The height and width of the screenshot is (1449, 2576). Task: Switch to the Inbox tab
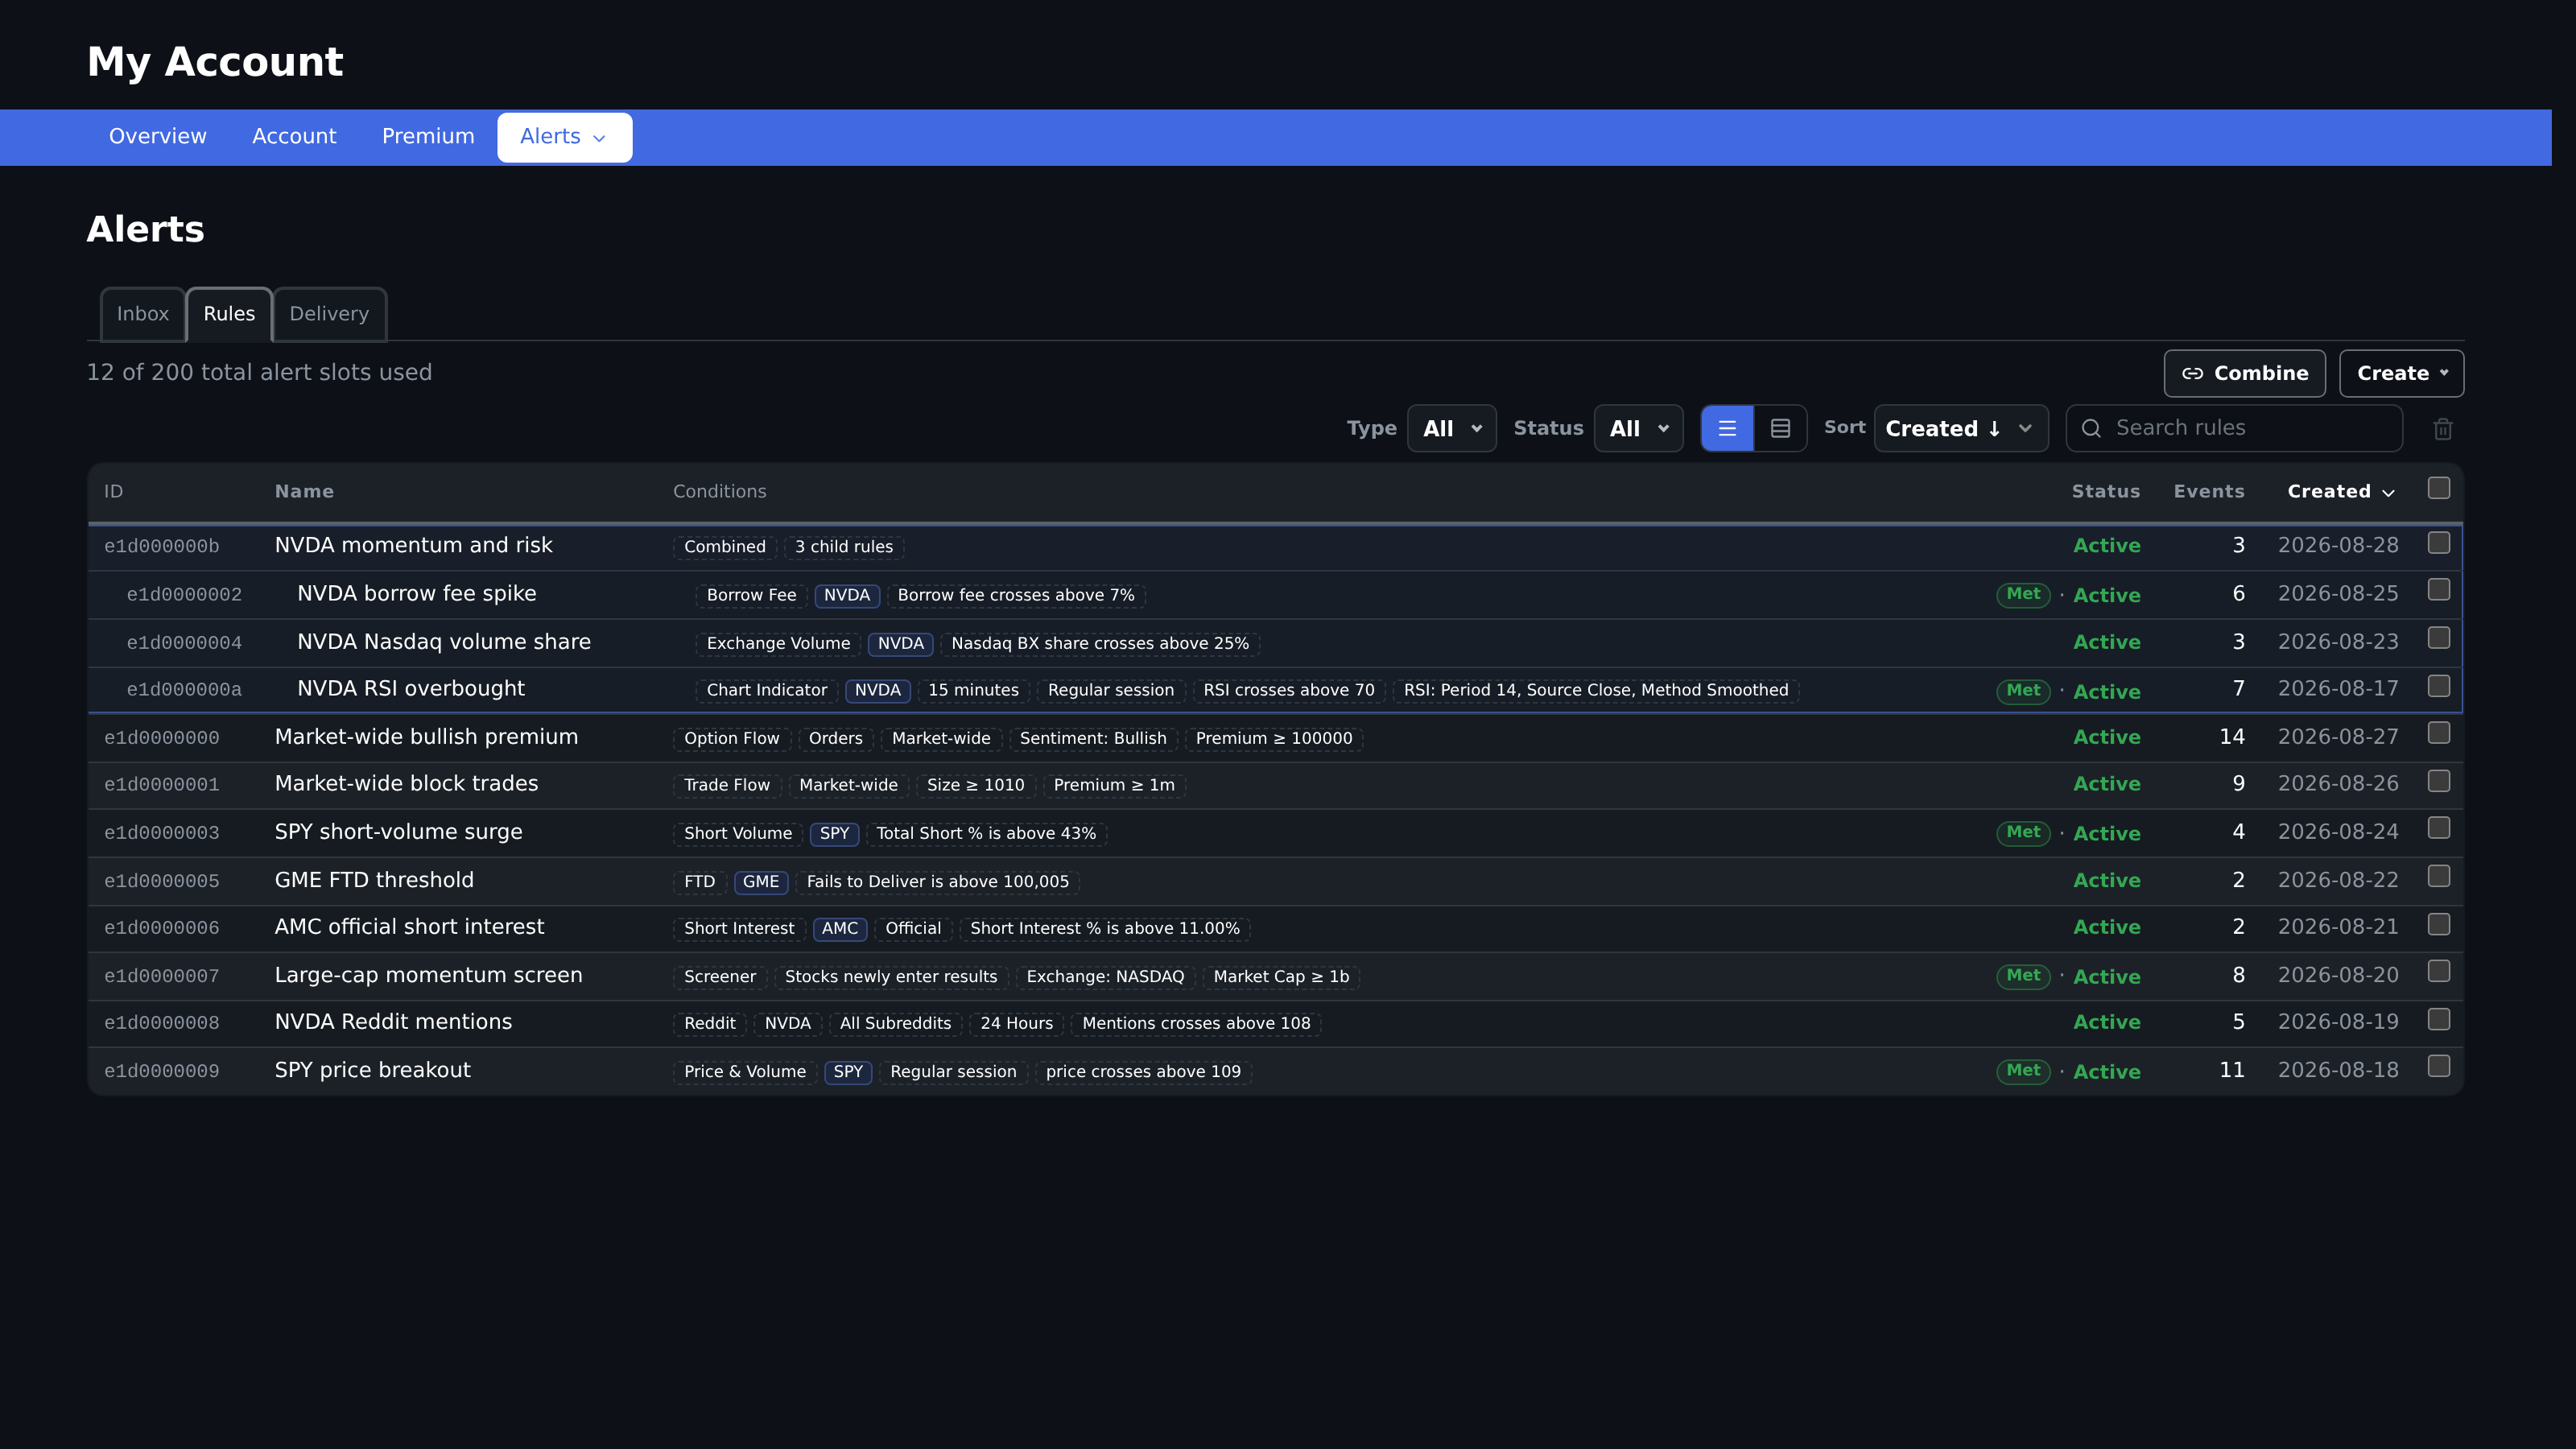143,314
